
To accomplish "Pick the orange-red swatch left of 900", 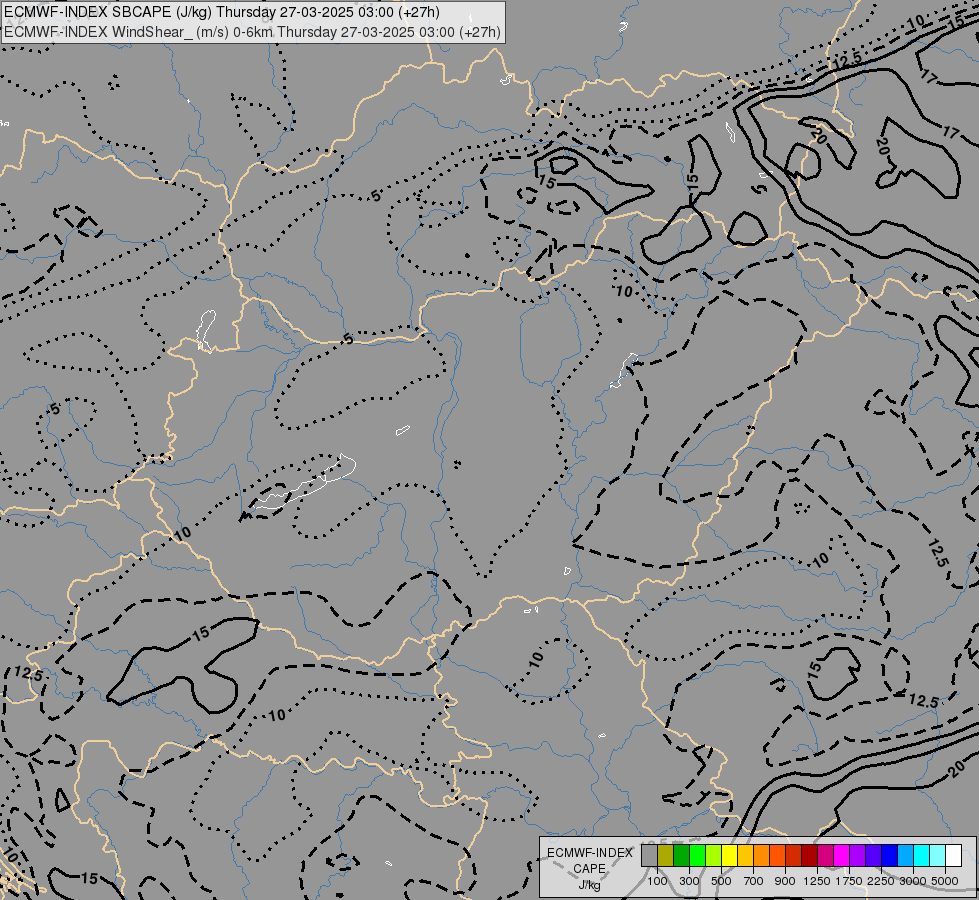I will (777, 855).
